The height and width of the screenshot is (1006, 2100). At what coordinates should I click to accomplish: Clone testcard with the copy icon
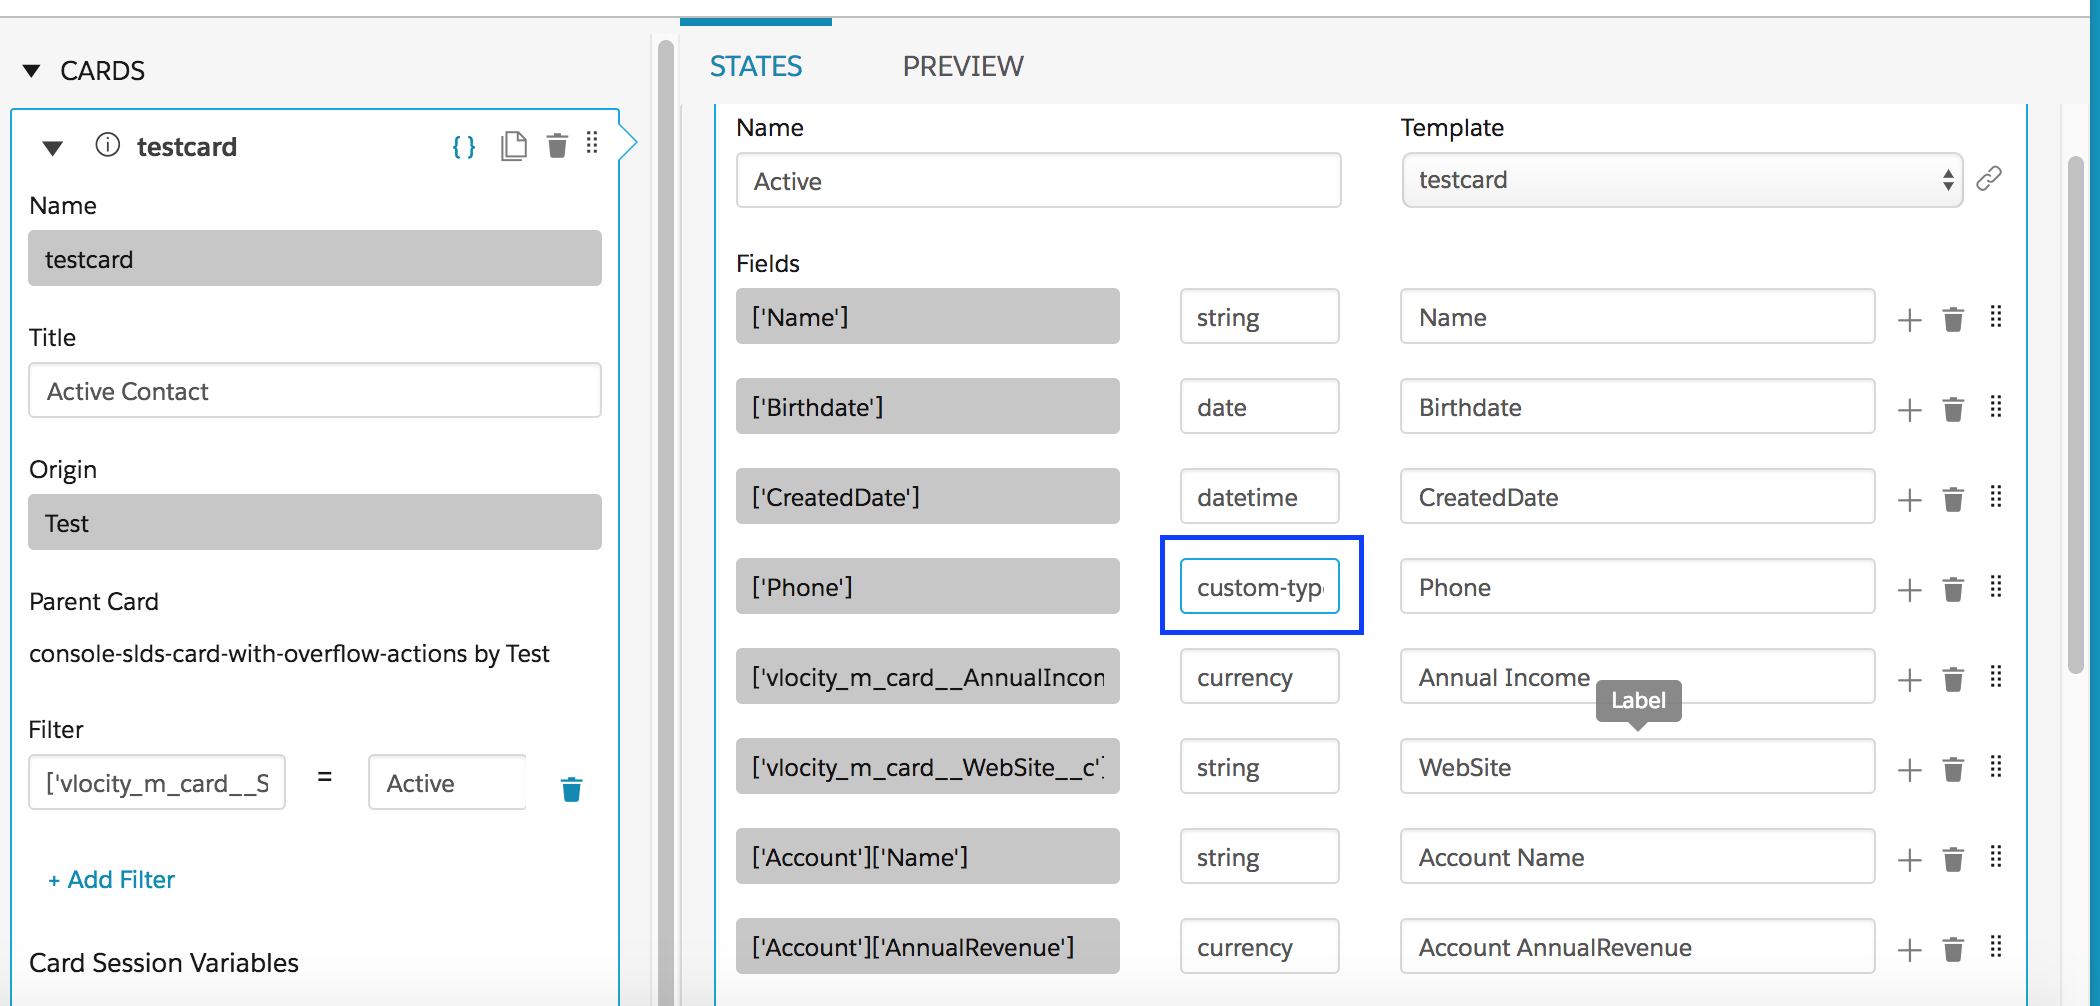tap(514, 146)
